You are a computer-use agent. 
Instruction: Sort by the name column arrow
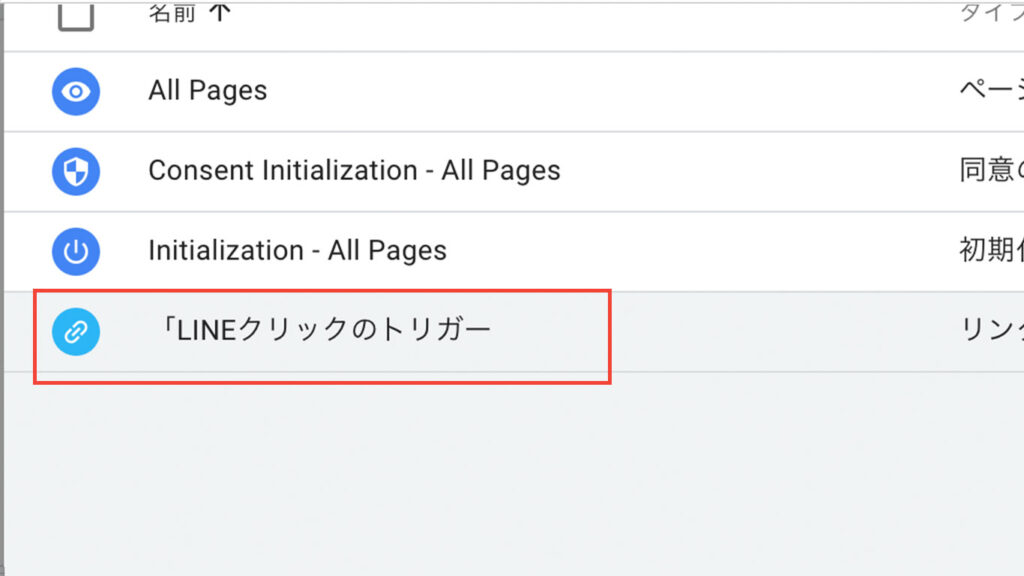220,12
